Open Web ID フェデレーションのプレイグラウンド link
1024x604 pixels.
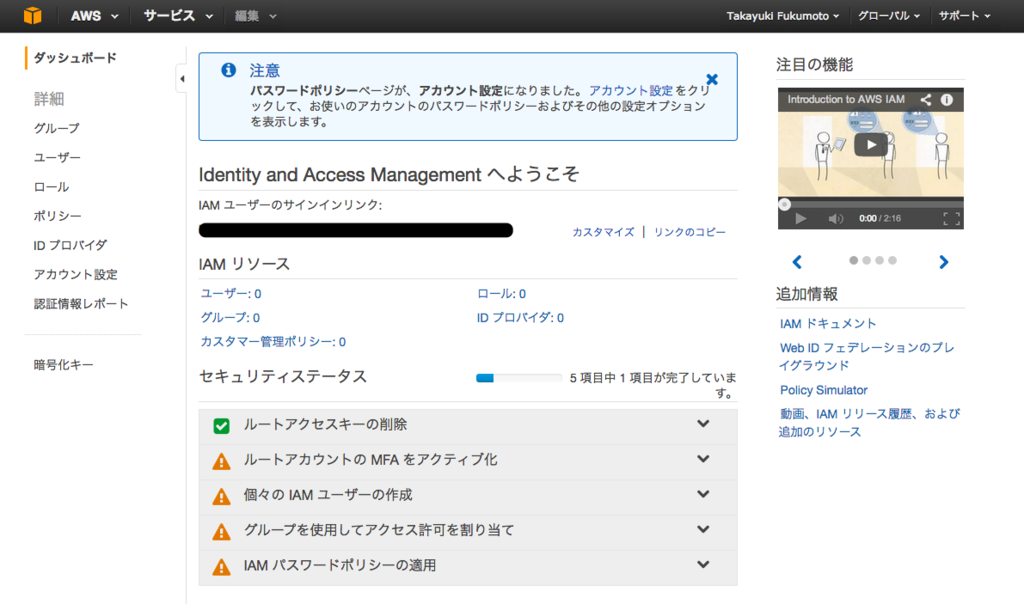pyautogui.click(x=866, y=357)
